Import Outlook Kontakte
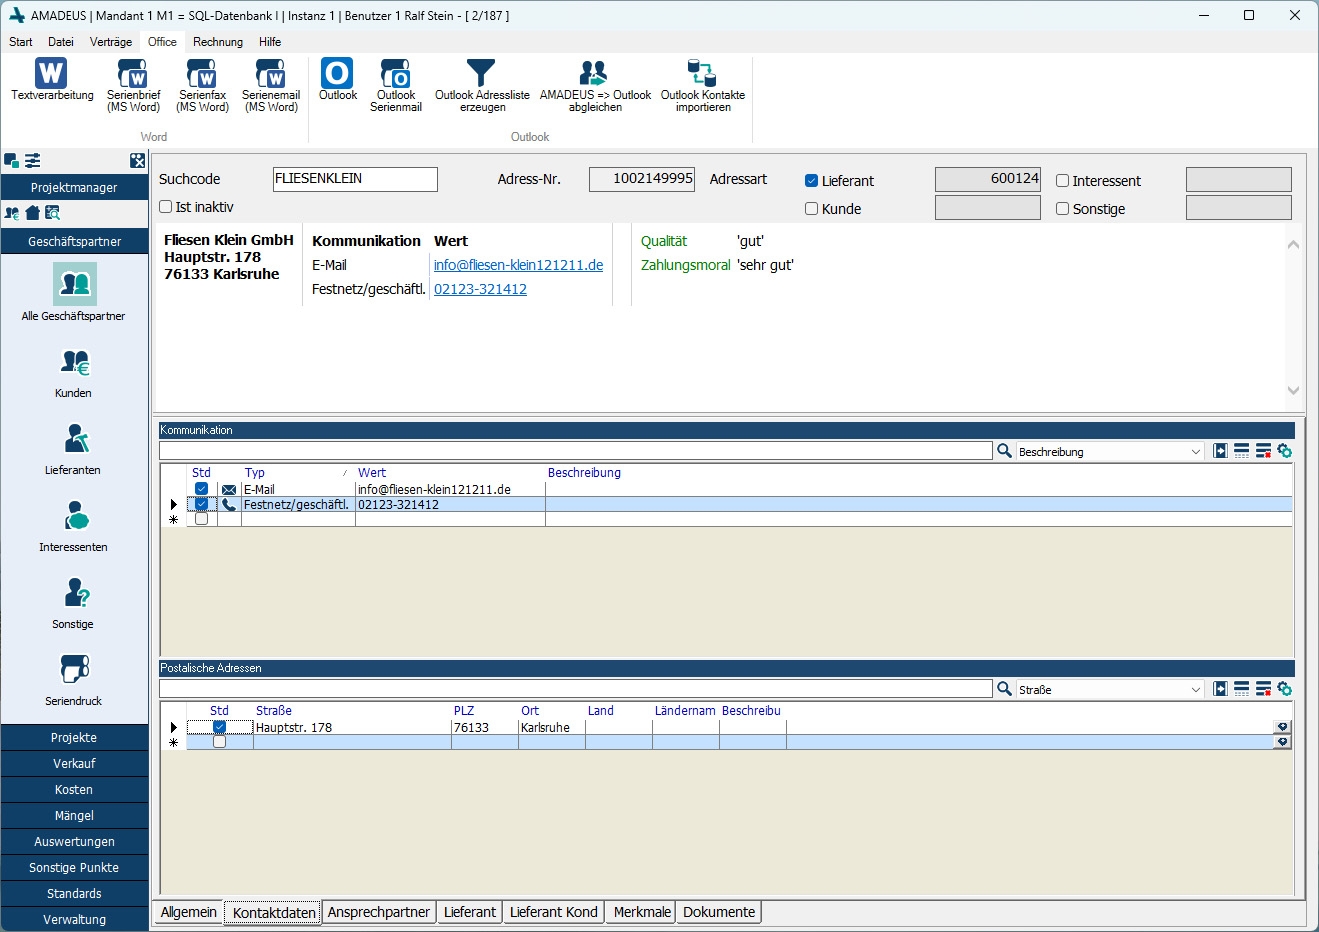1319x932 pixels. click(702, 73)
